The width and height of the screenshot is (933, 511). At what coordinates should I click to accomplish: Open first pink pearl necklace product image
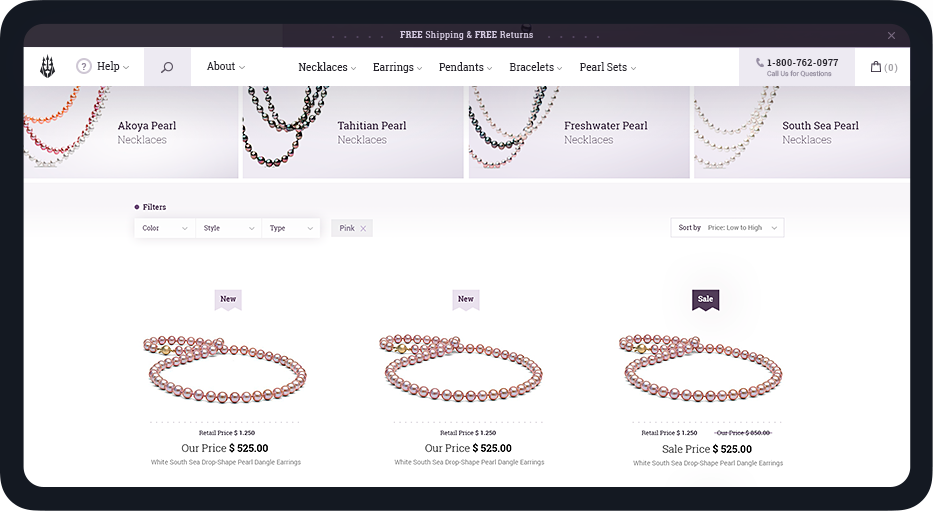[x=225, y=370]
